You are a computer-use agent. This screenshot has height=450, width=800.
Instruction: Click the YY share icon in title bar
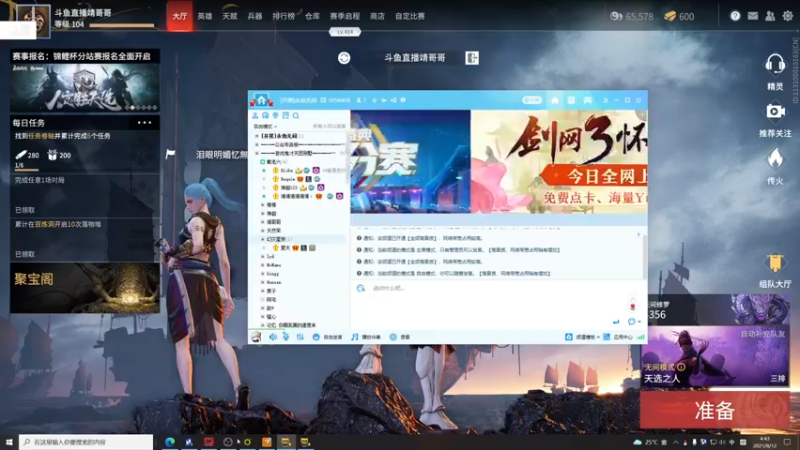[393, 100]
